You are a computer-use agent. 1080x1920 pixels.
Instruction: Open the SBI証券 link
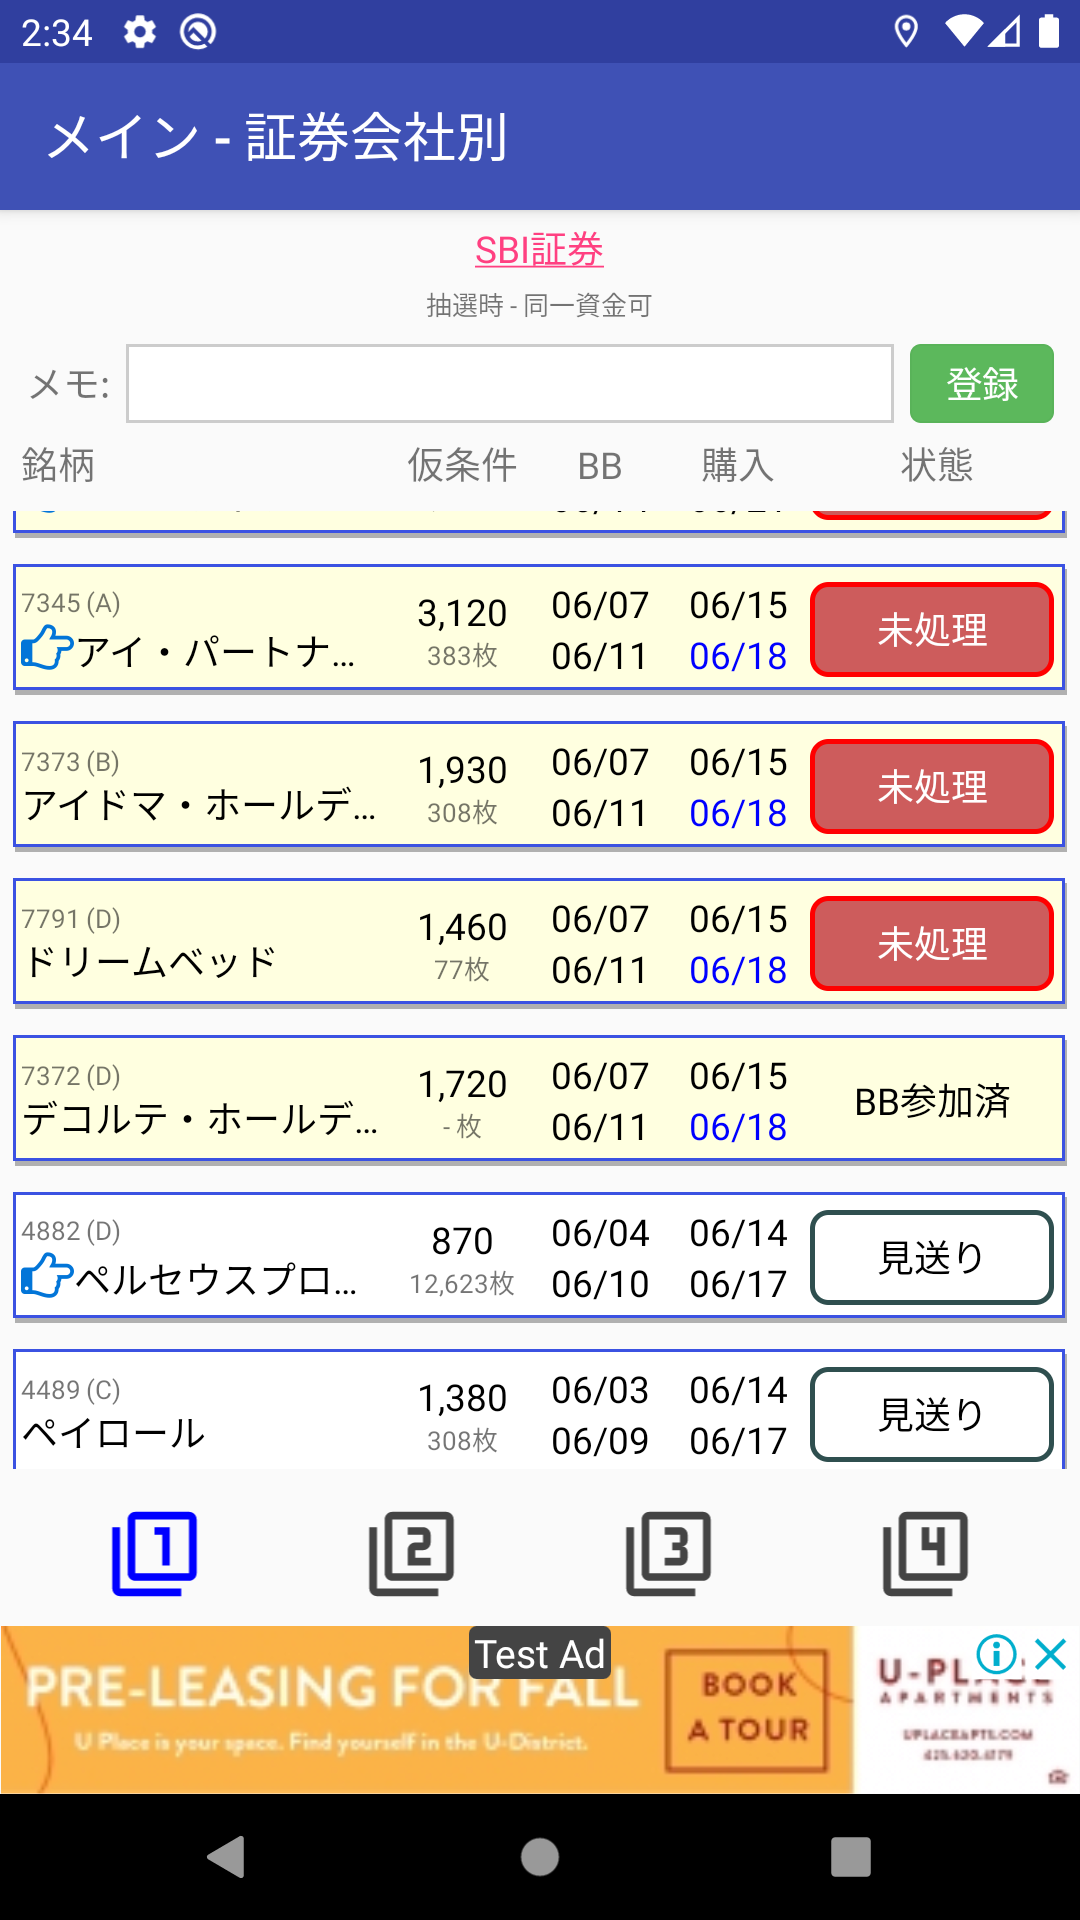tap(539, 250)
